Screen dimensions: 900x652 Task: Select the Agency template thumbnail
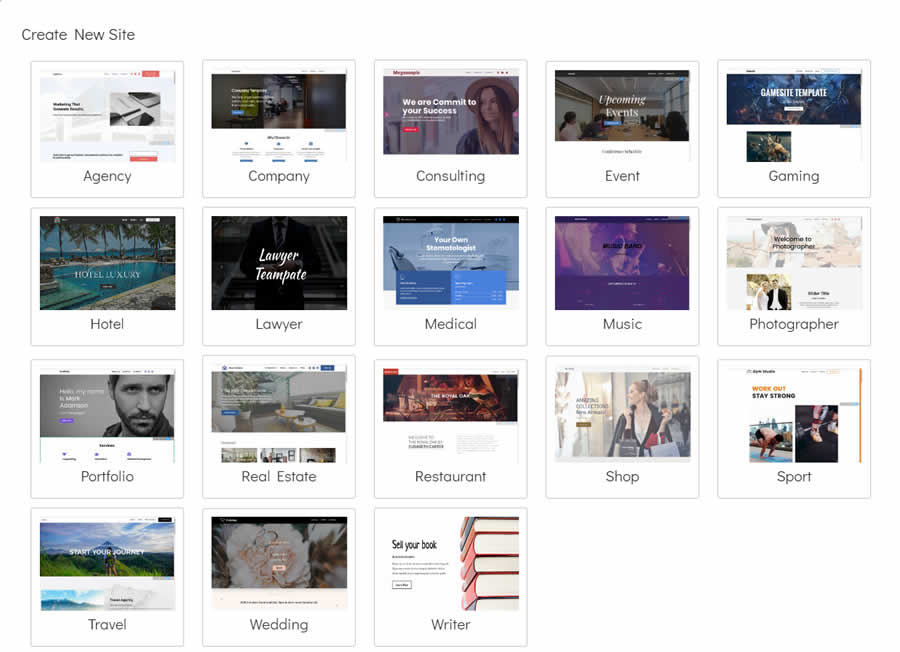point(107,115)
